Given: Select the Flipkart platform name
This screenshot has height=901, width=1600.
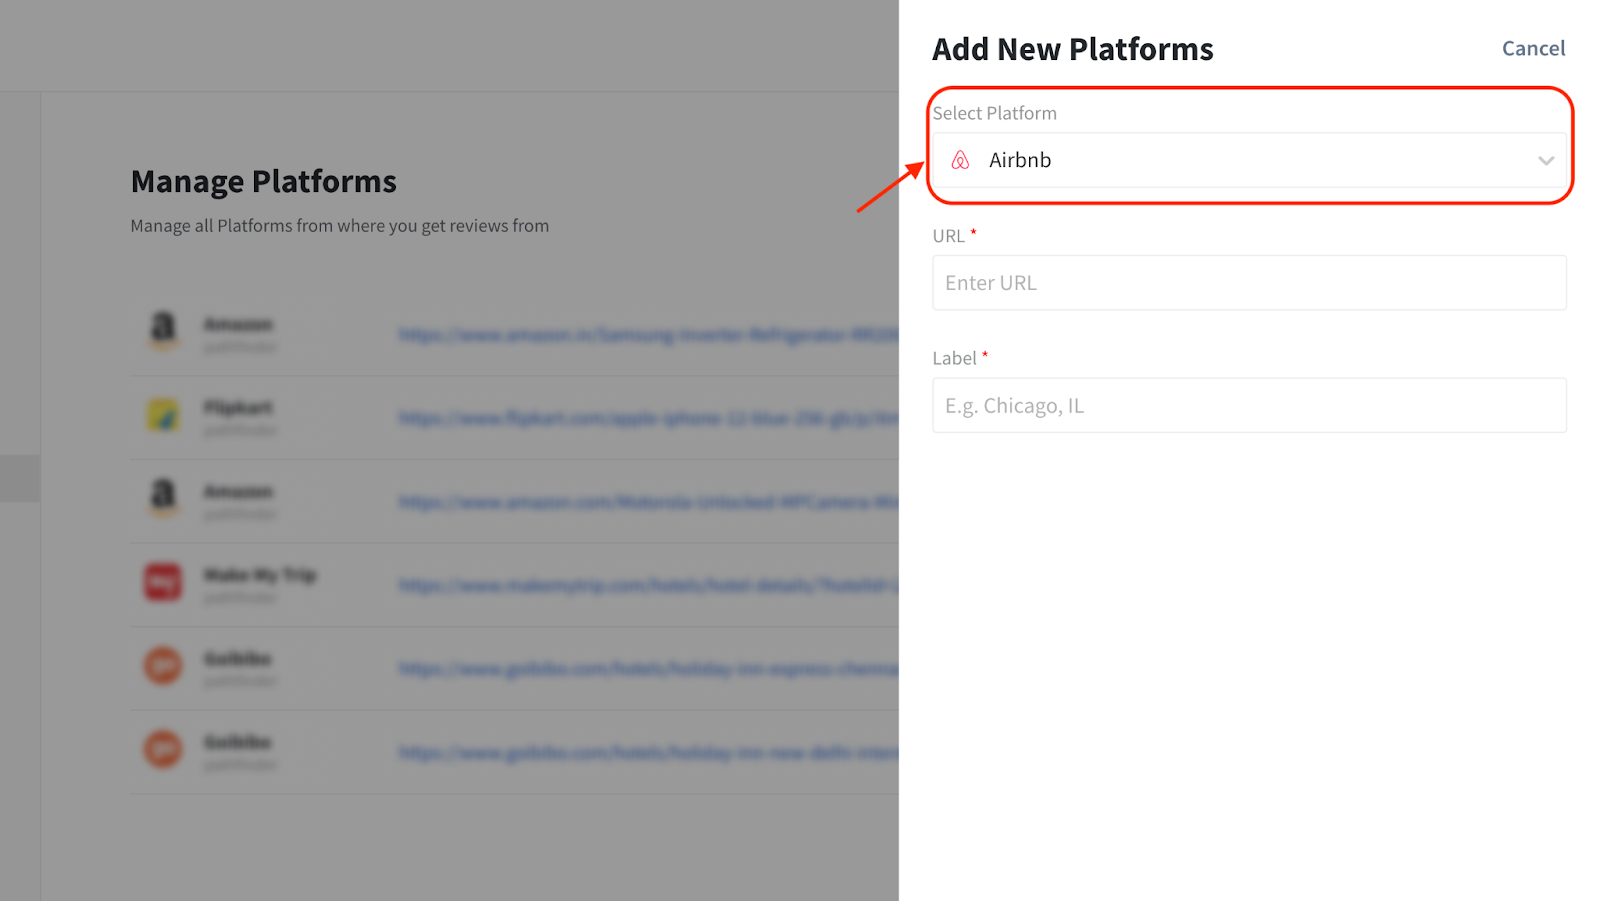Looking at the screenshot, I should coord(238,408).
